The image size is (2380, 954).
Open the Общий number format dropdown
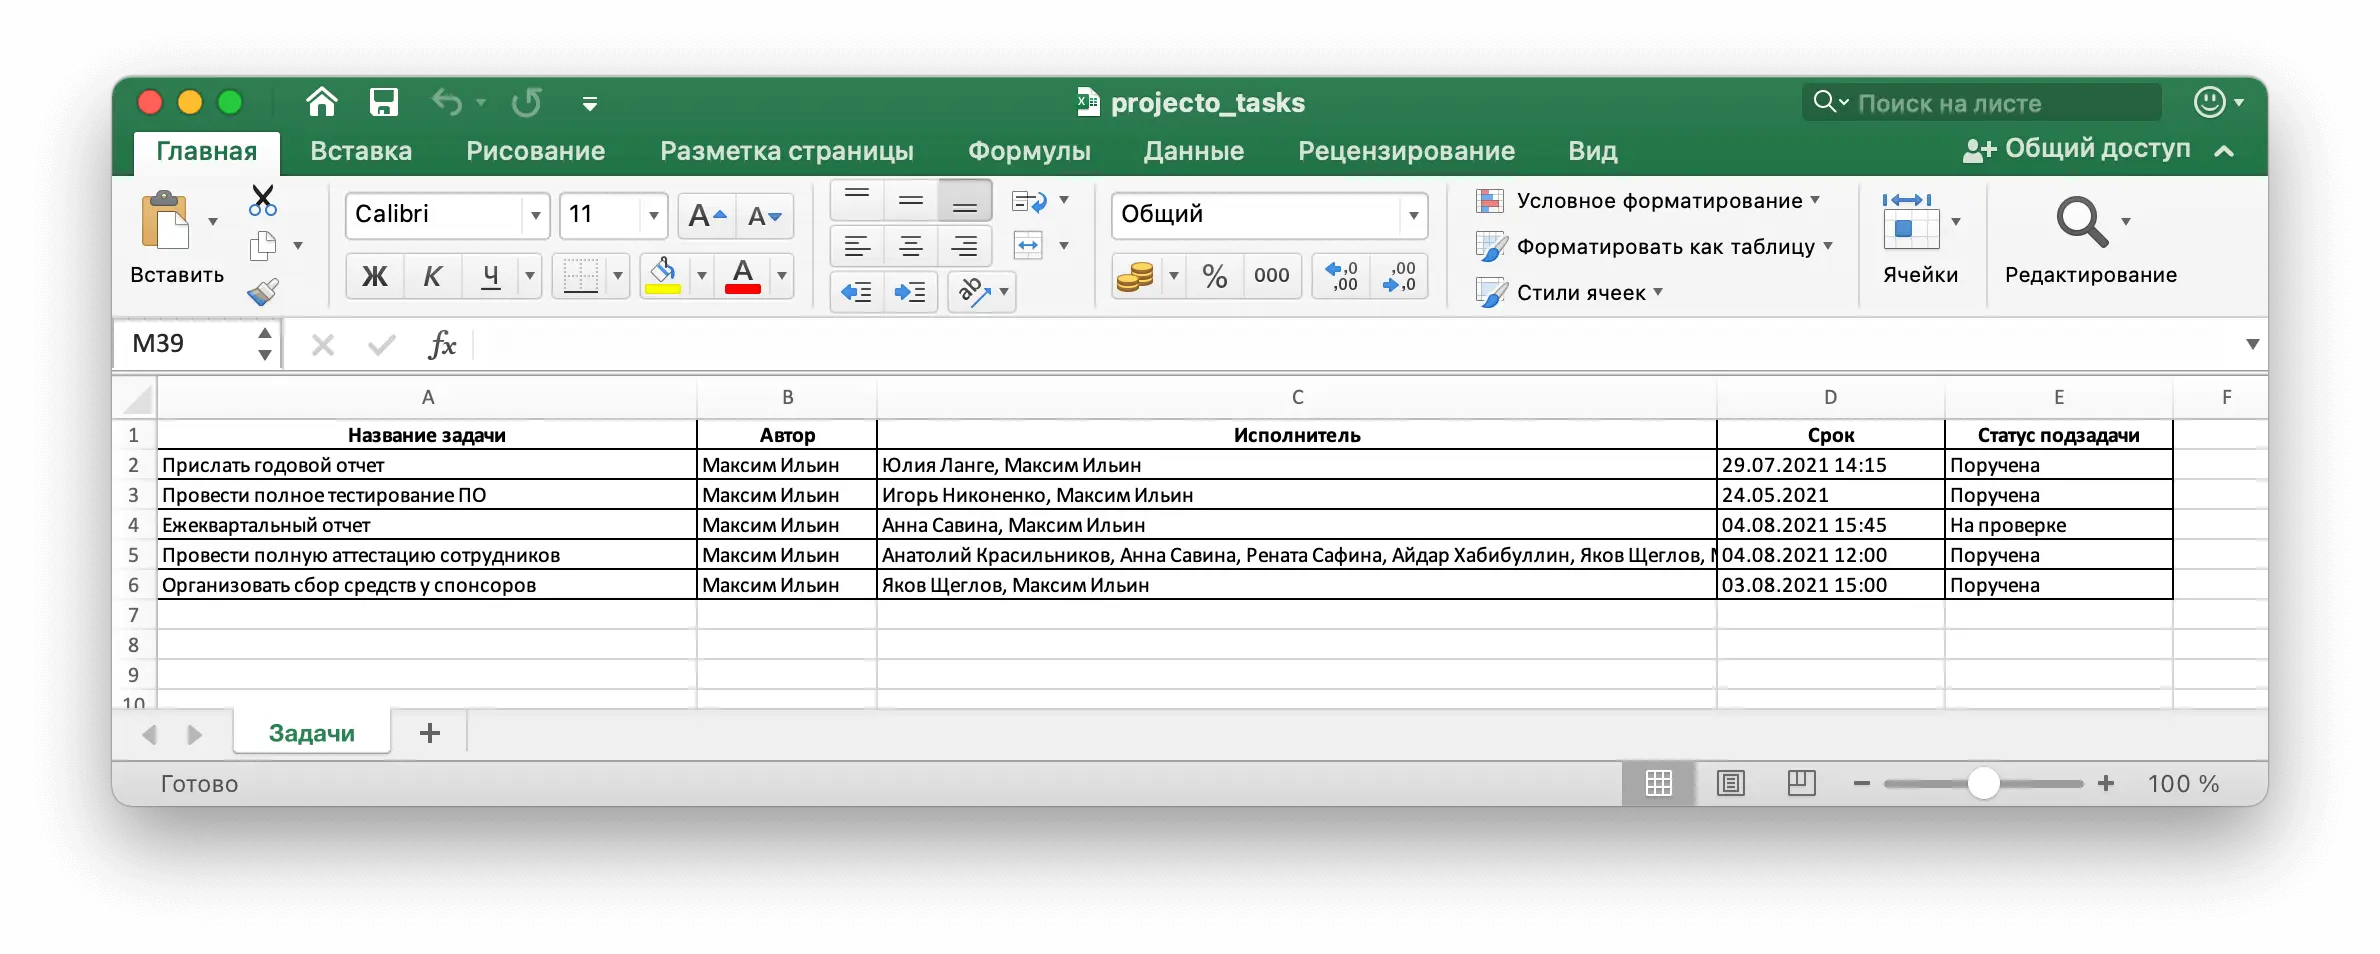(1413, 216)
